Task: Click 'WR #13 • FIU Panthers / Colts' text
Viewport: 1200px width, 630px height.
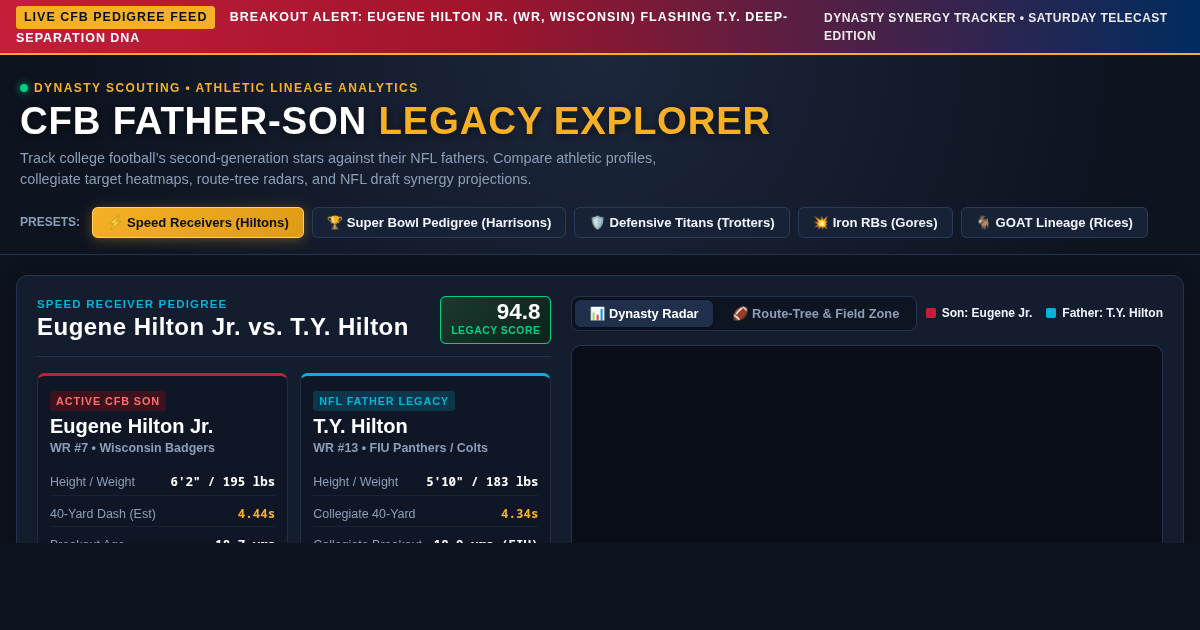Action: [x=401, y=448]
